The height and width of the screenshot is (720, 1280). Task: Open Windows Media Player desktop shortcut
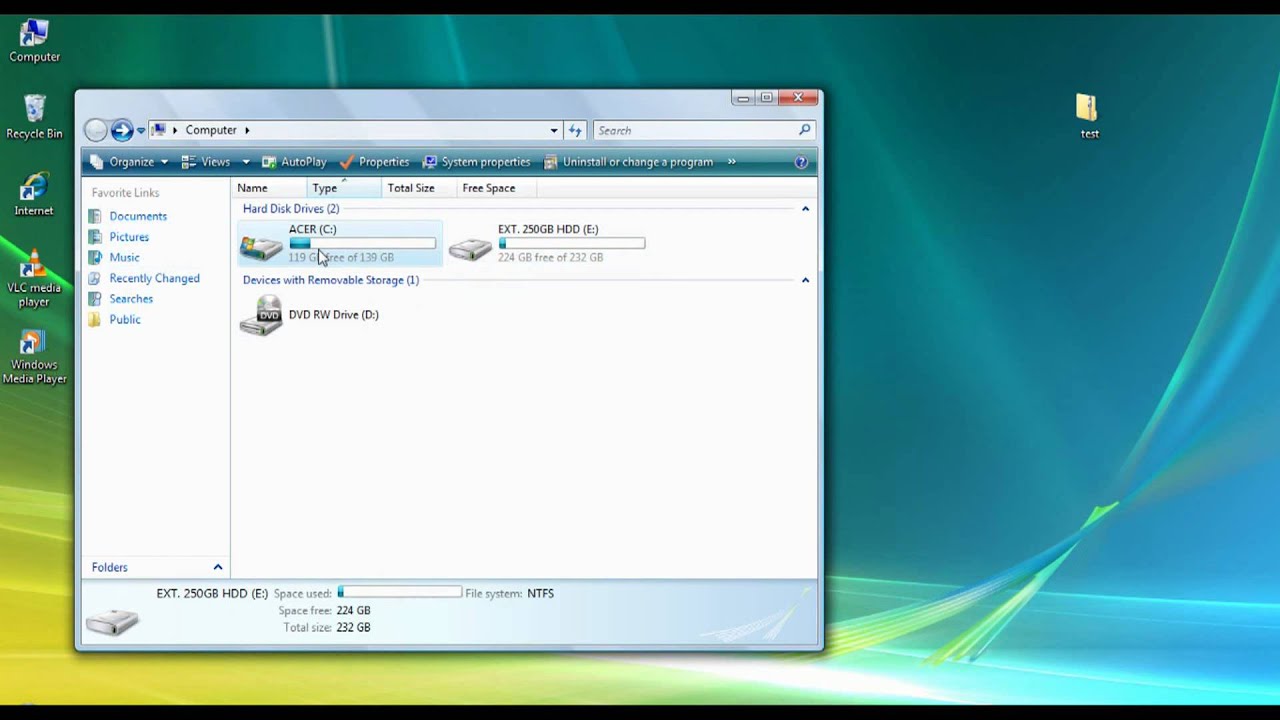click(x=34, y=358)
